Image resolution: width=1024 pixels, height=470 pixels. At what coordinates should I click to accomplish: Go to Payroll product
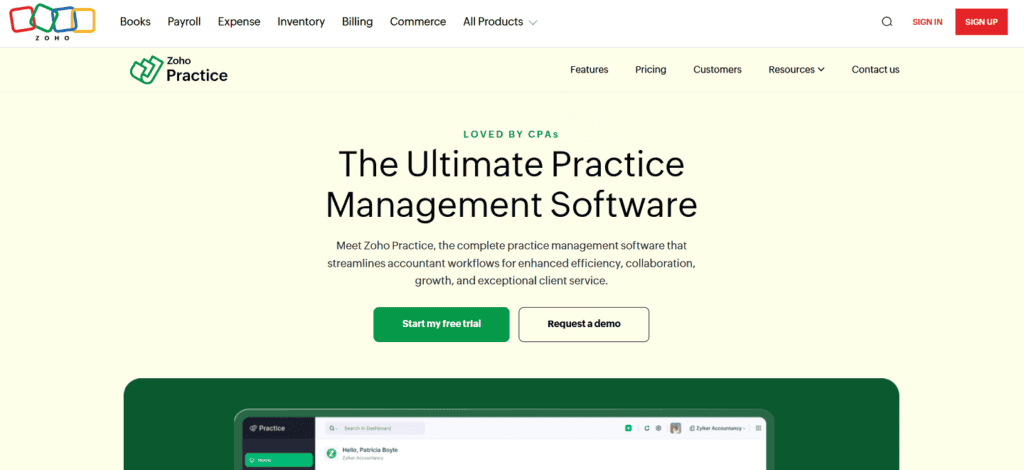pos(184,22)
